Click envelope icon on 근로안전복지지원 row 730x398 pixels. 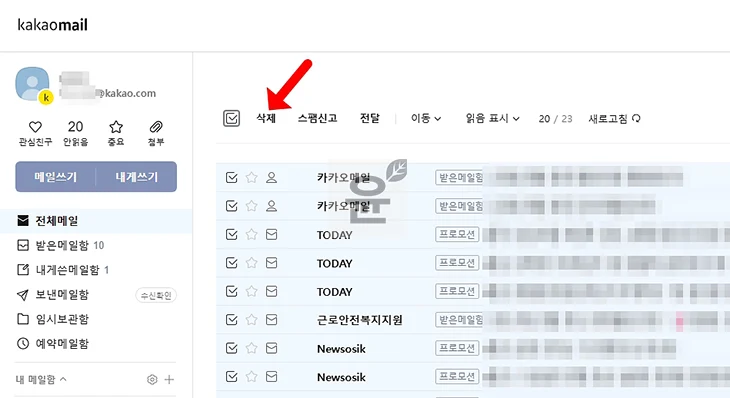[271, 319]
